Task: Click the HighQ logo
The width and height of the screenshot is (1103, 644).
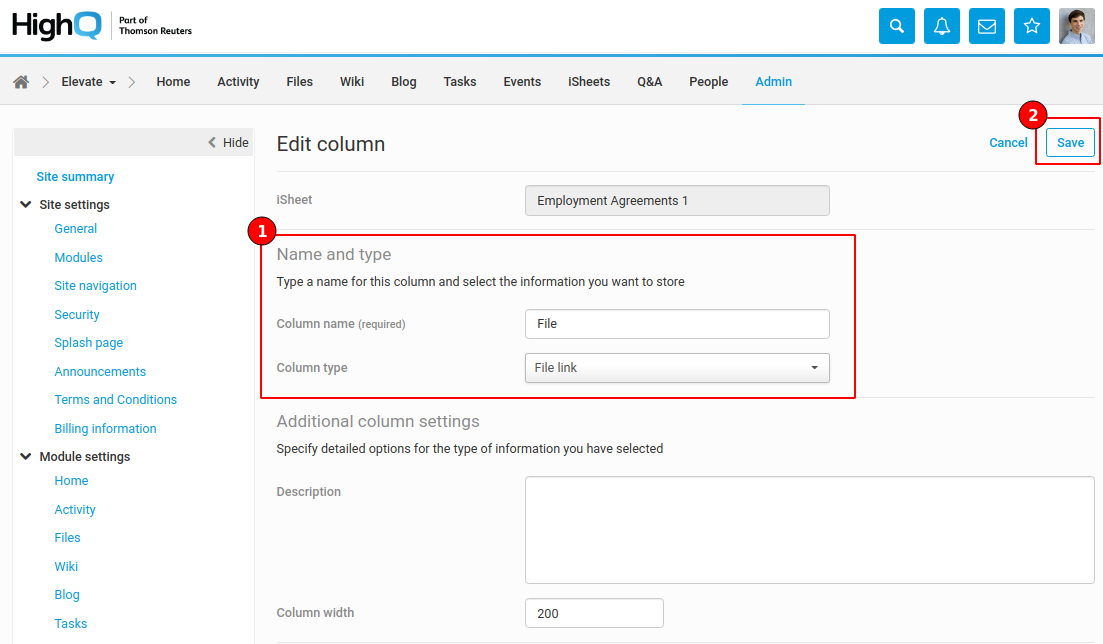Action: coord(56,25)
